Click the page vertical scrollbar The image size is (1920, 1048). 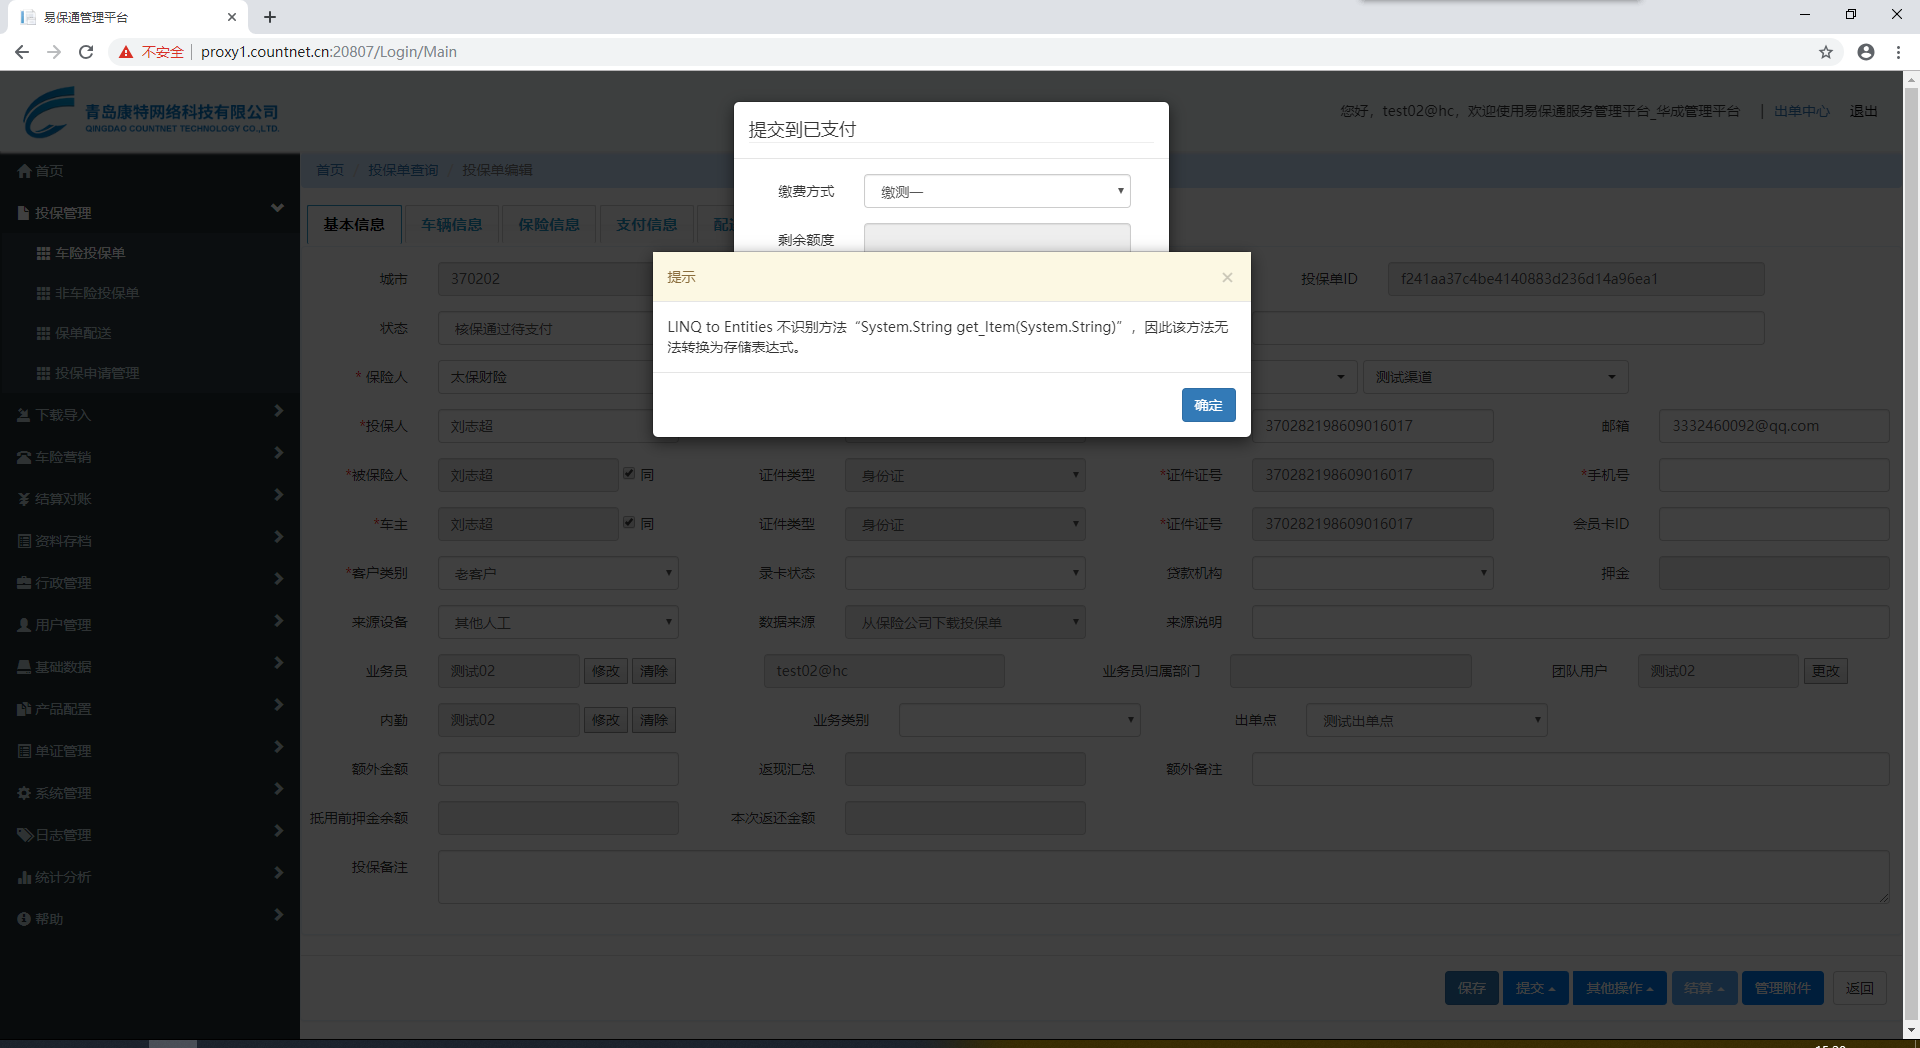coord(1911,555)
